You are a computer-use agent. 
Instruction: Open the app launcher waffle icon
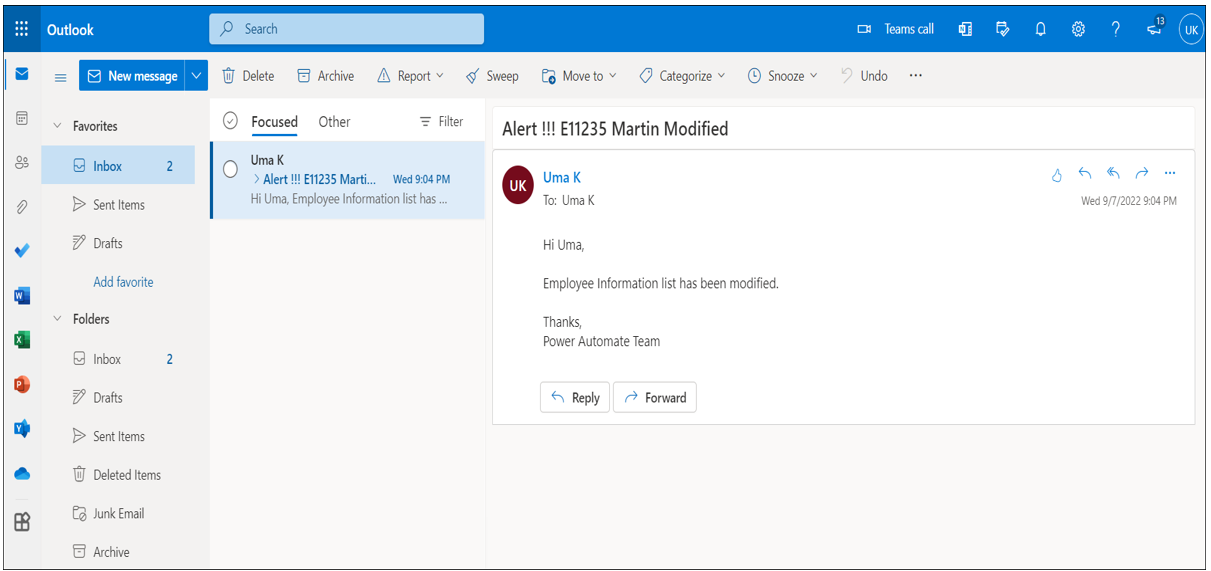click(x=22, y=29)
